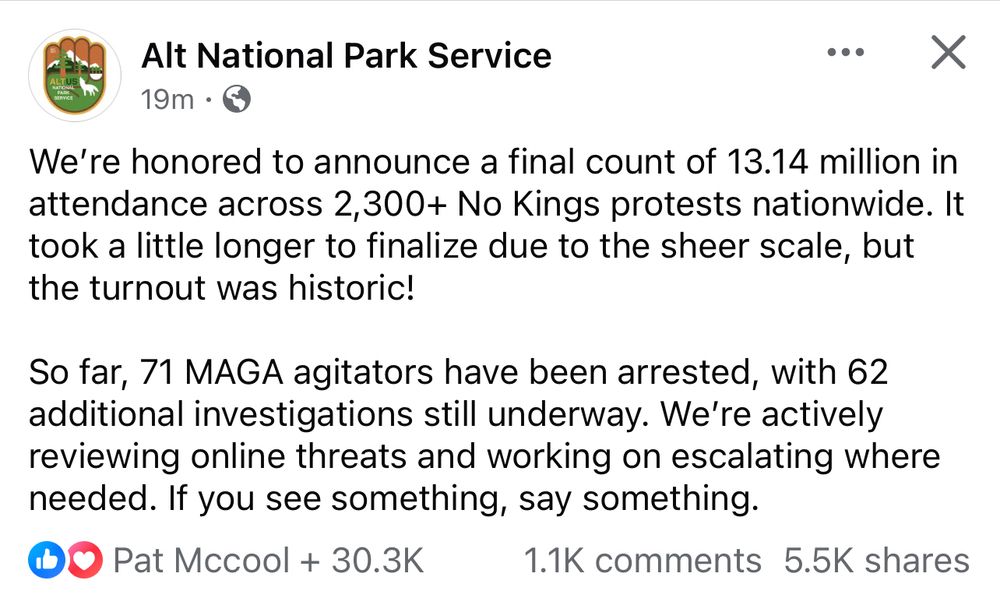Viewport: 1000px width, 615px height.
Task: Dismiss the post with the X button
Action: point(947,53)
